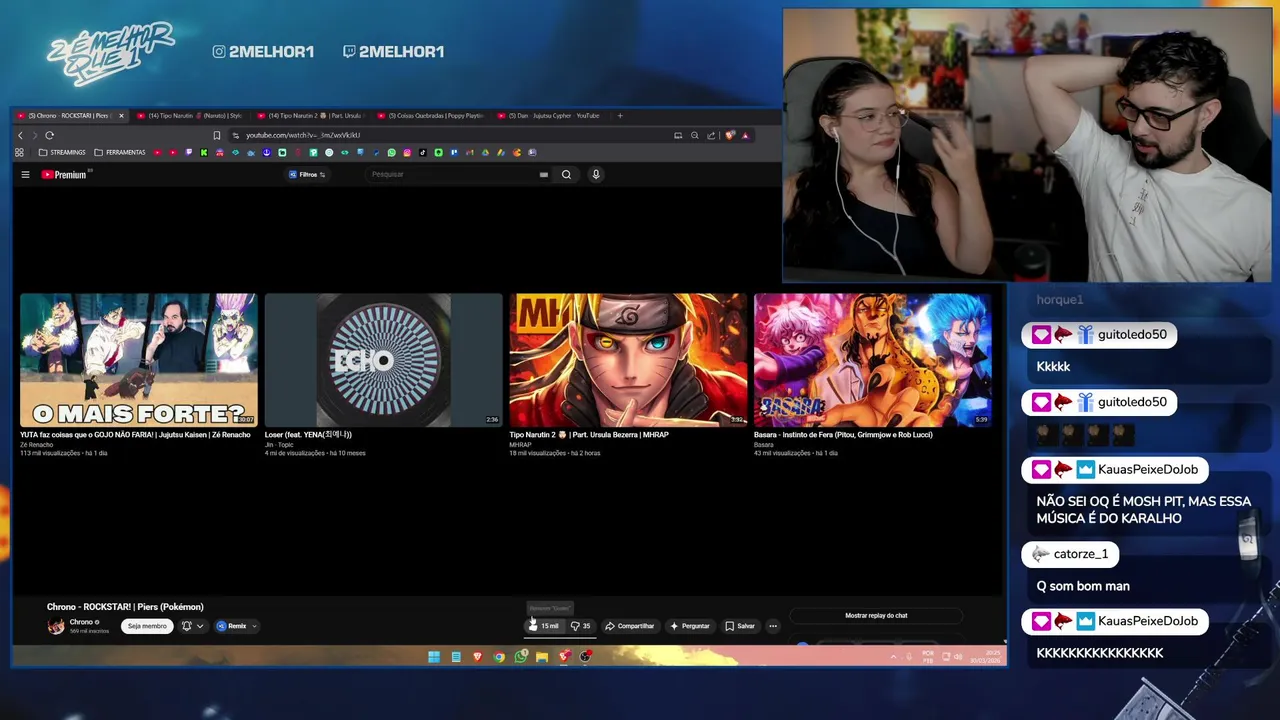Open Chrono channel avatar
Viewport: 1280px width, 720px height.
56,626
